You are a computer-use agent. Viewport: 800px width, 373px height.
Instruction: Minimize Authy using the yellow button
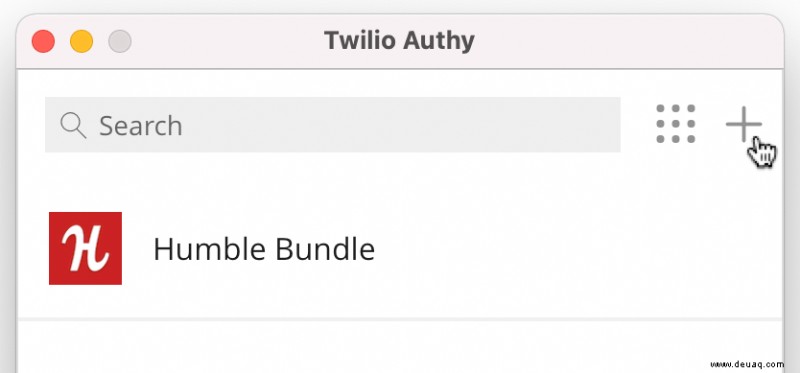[x=82, y=41]
